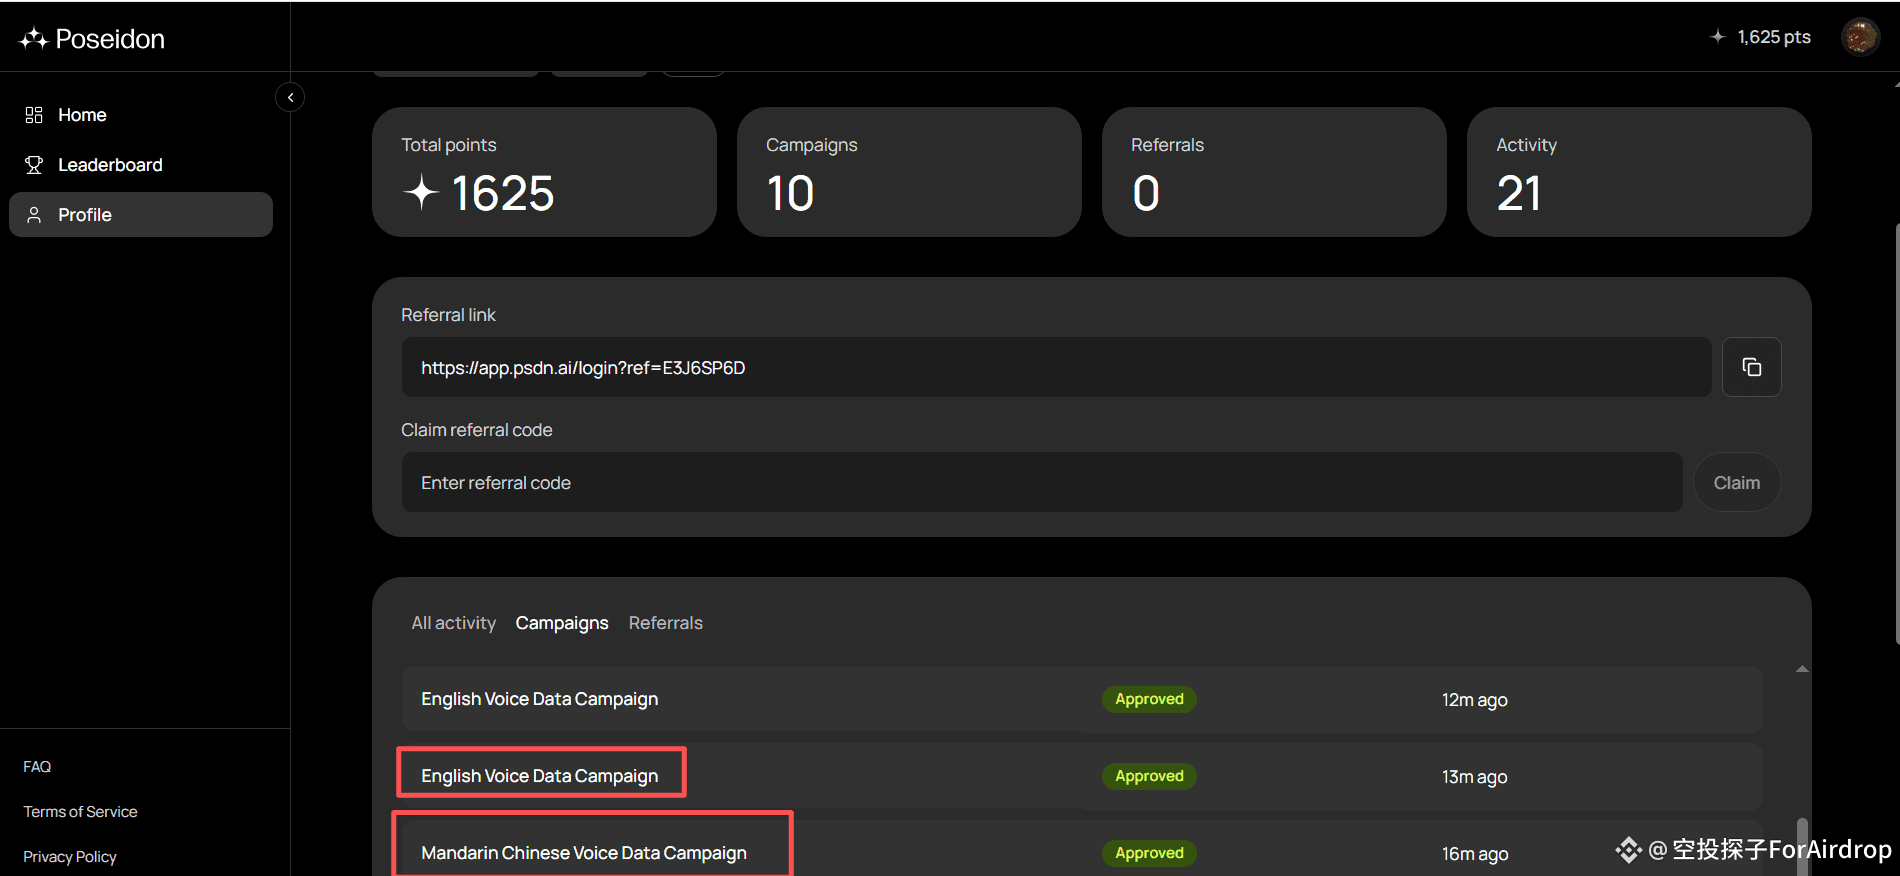
Task: Click the Referral link label
Action: [x=448, y=315]
